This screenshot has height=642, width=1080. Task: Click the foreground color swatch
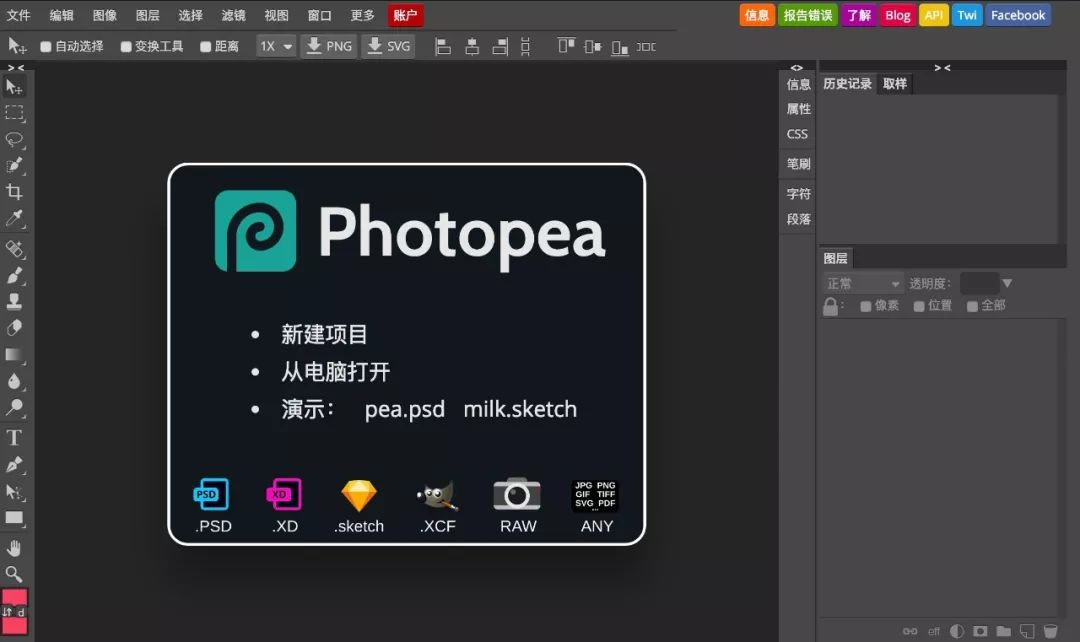click(14, 596)
